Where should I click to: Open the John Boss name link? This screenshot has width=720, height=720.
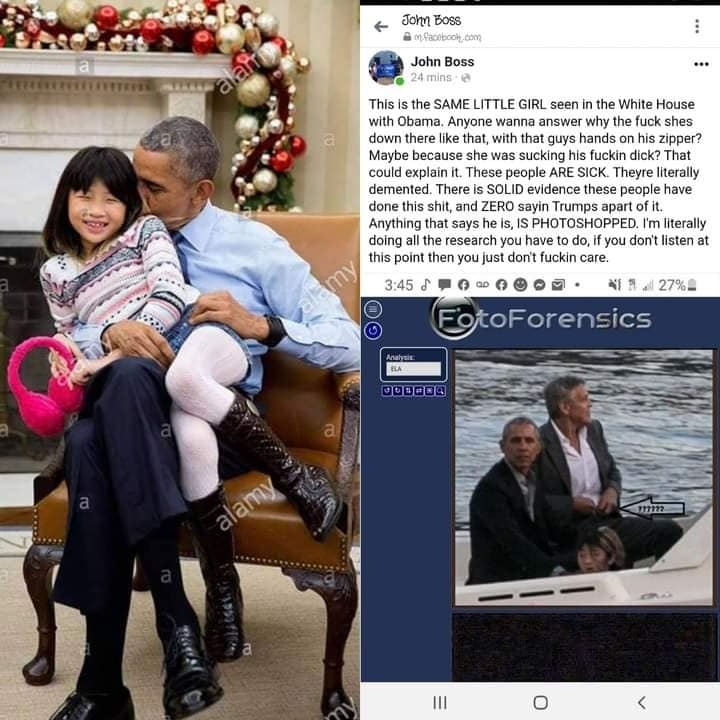442,62
